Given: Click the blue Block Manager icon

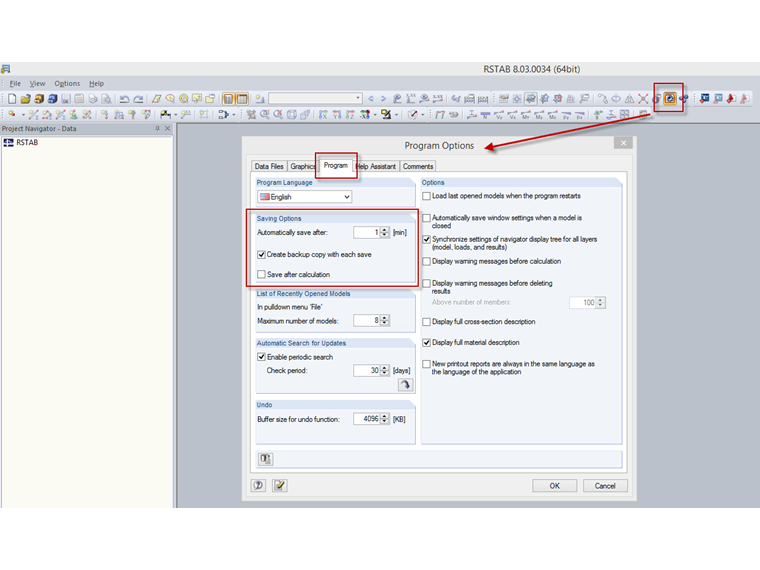Looking at the screenshot, I should [x=52, y=99].
